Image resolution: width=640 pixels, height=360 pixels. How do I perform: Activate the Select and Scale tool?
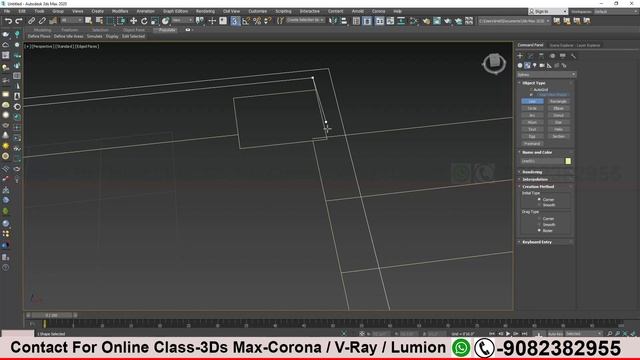point(155,21)
